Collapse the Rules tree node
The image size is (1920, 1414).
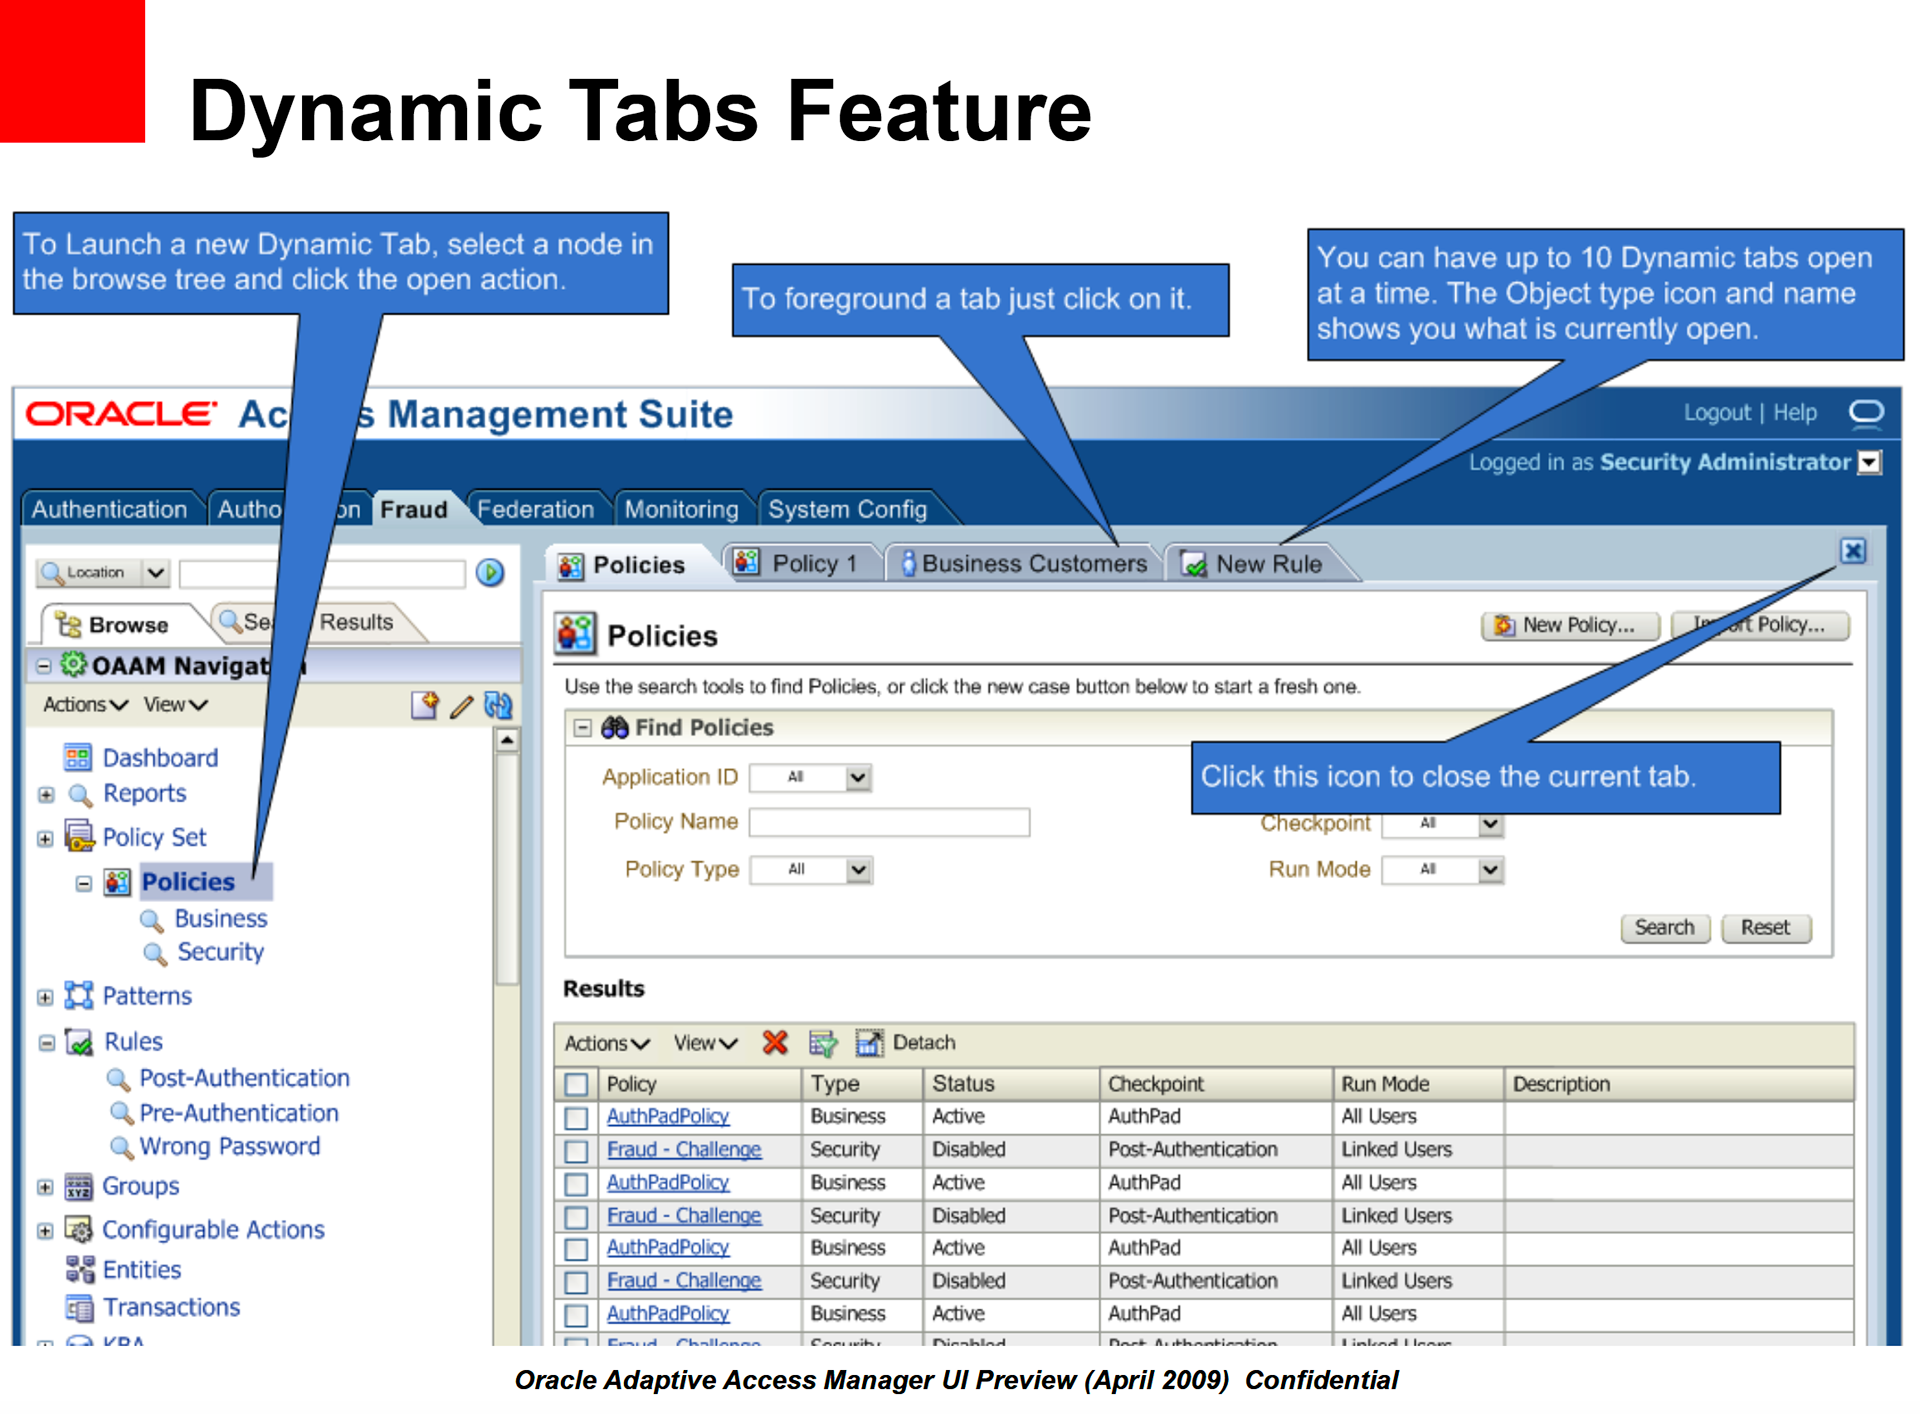pyautogui.click(x=46, y=1043)
